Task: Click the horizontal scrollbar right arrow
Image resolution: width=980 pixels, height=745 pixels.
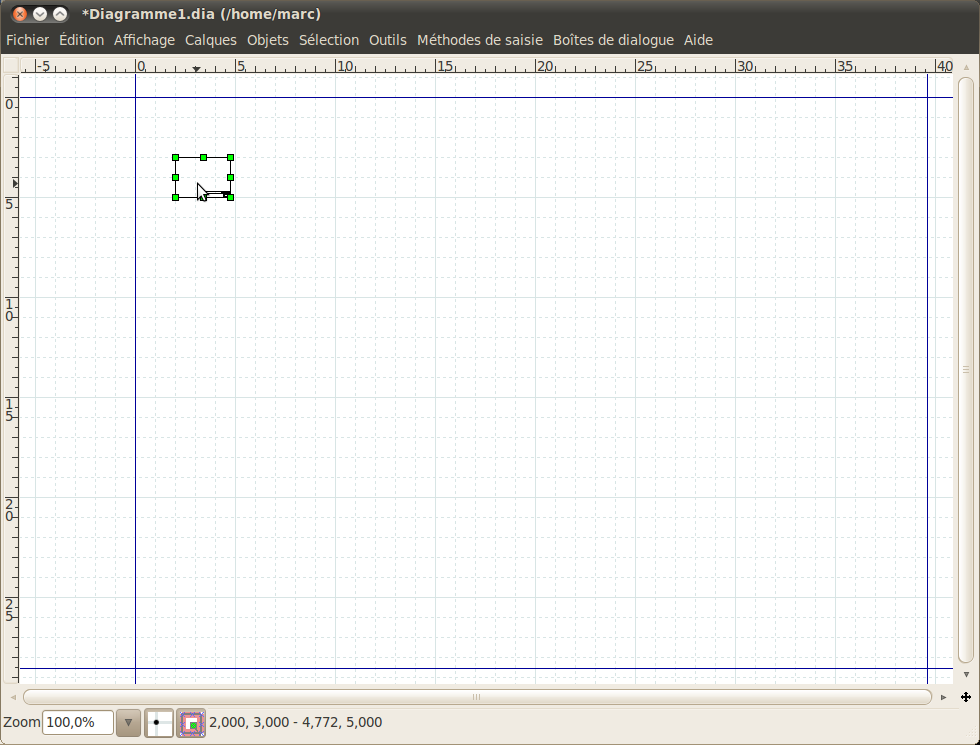Action: pyautogui.click(x=944, y=697)
